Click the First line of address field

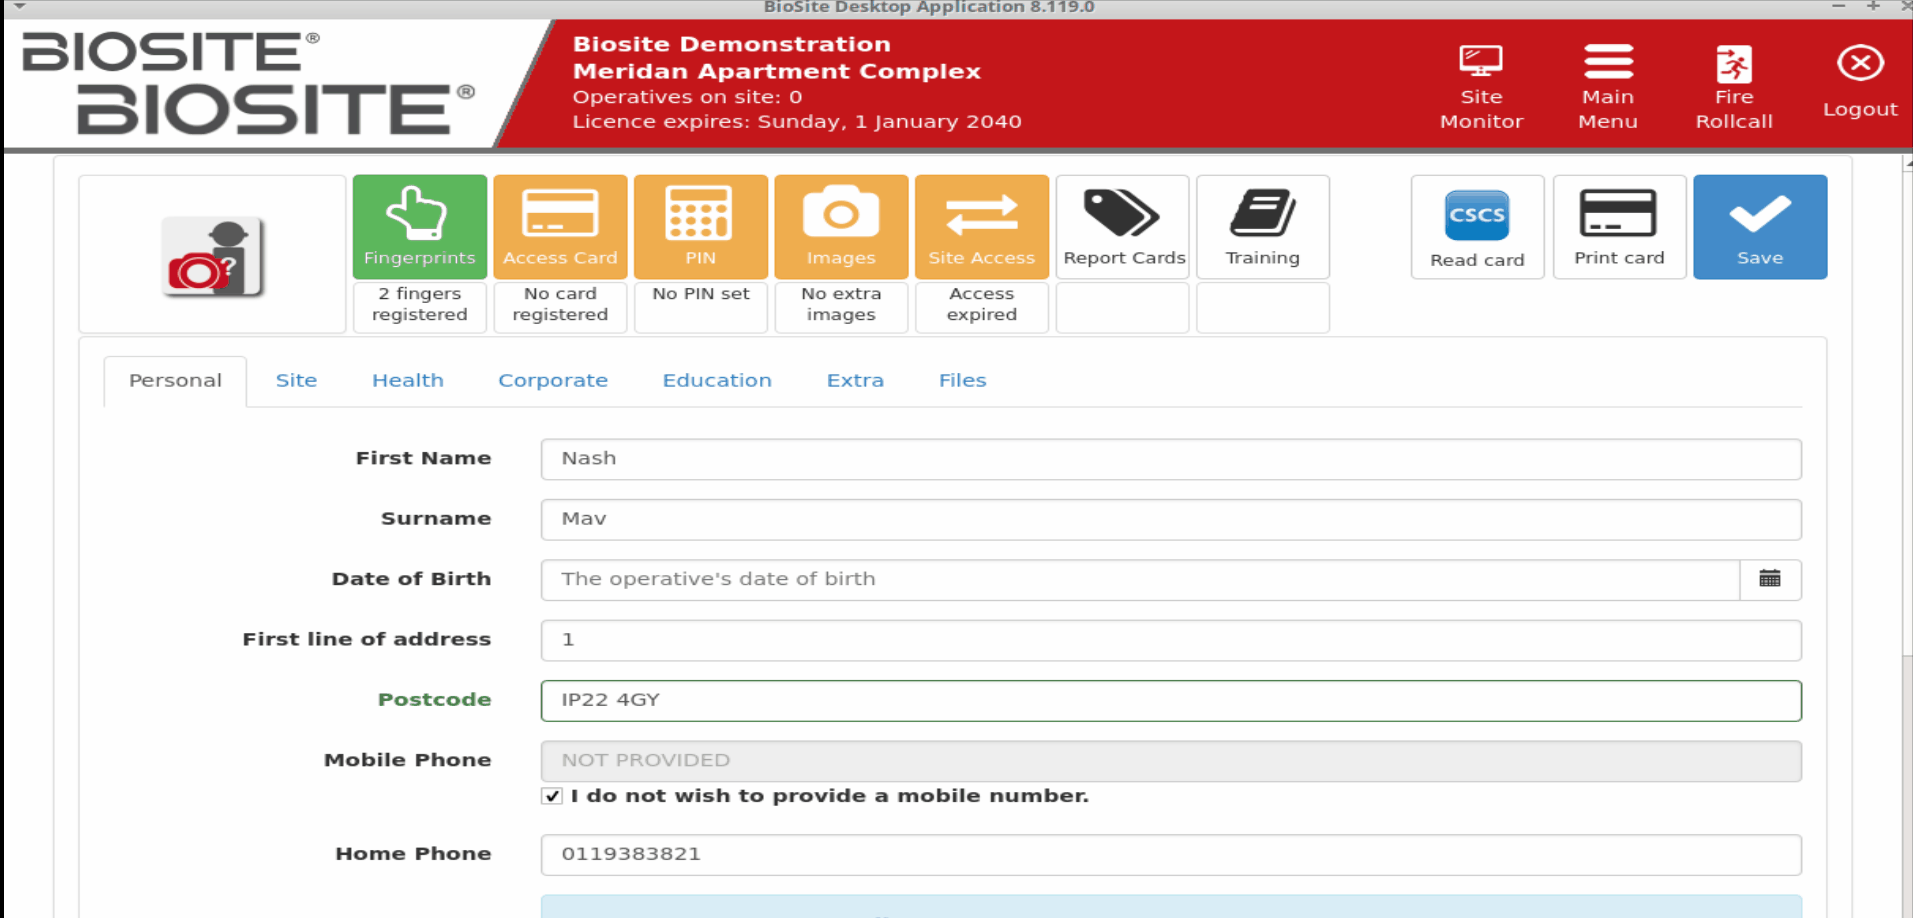tap(1171, 640)
